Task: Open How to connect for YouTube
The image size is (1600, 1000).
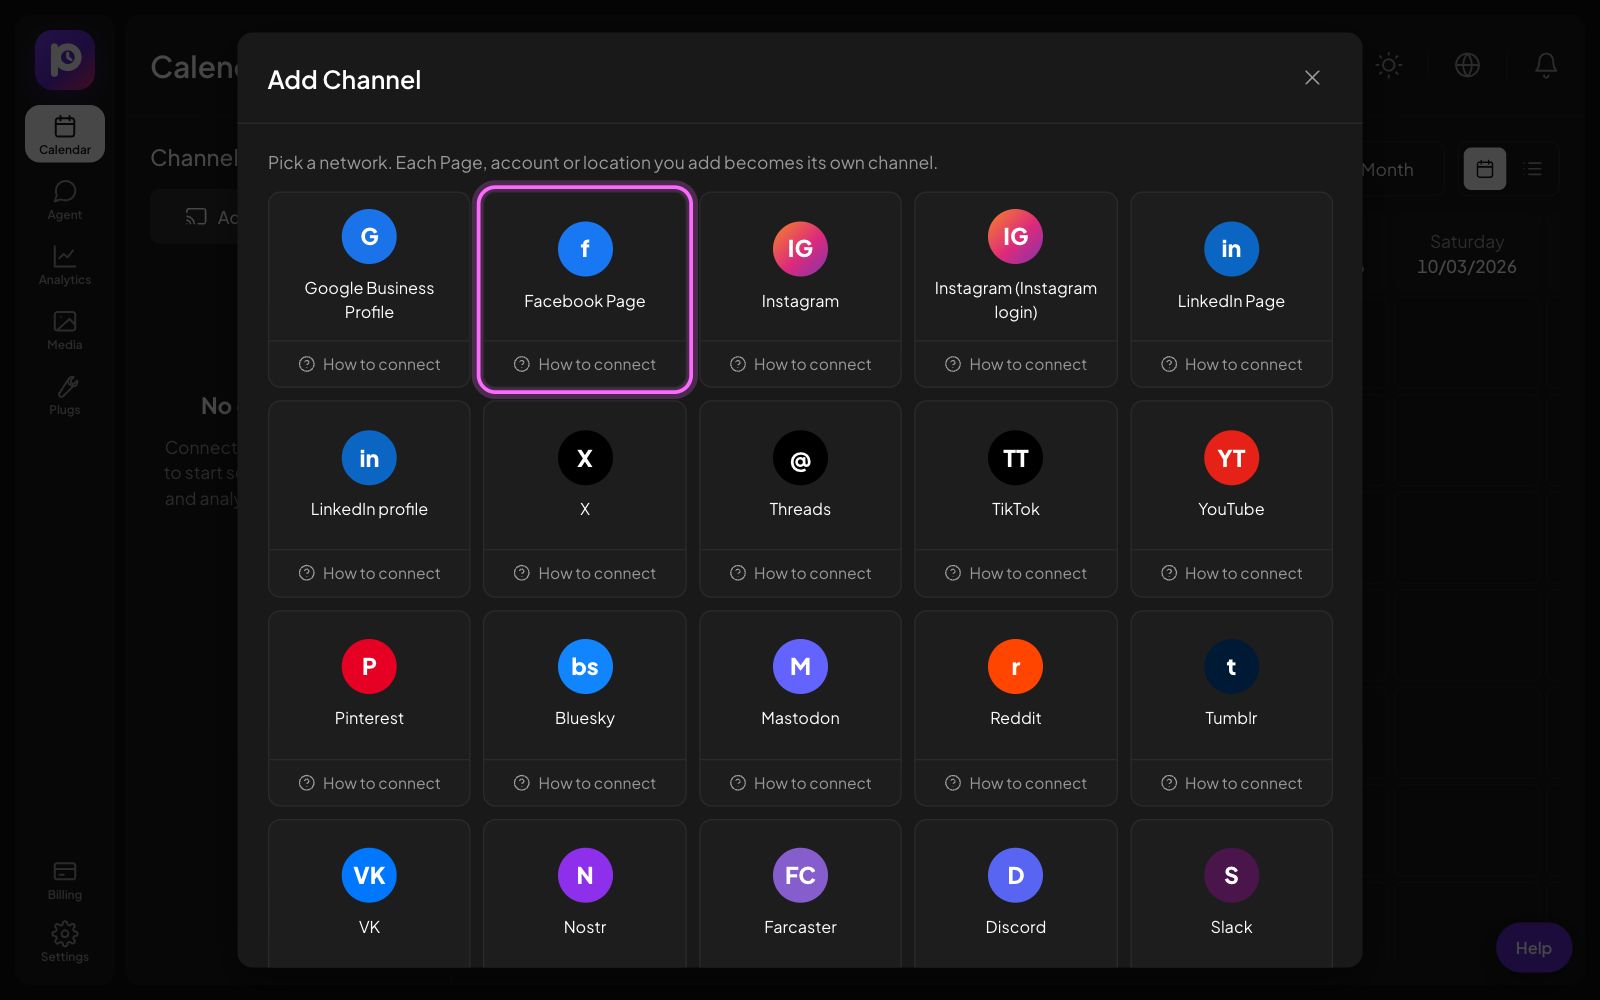Action: click(1231, 573)
